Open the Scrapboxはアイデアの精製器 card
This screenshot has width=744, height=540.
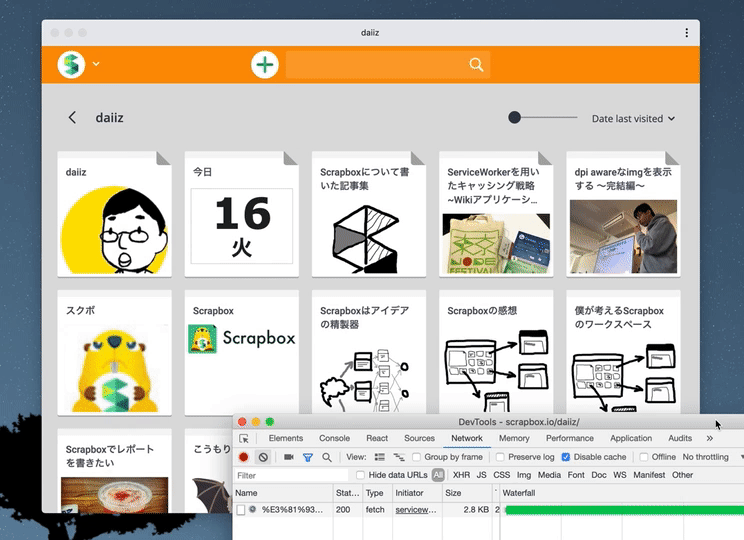click(x=369, y=353)
